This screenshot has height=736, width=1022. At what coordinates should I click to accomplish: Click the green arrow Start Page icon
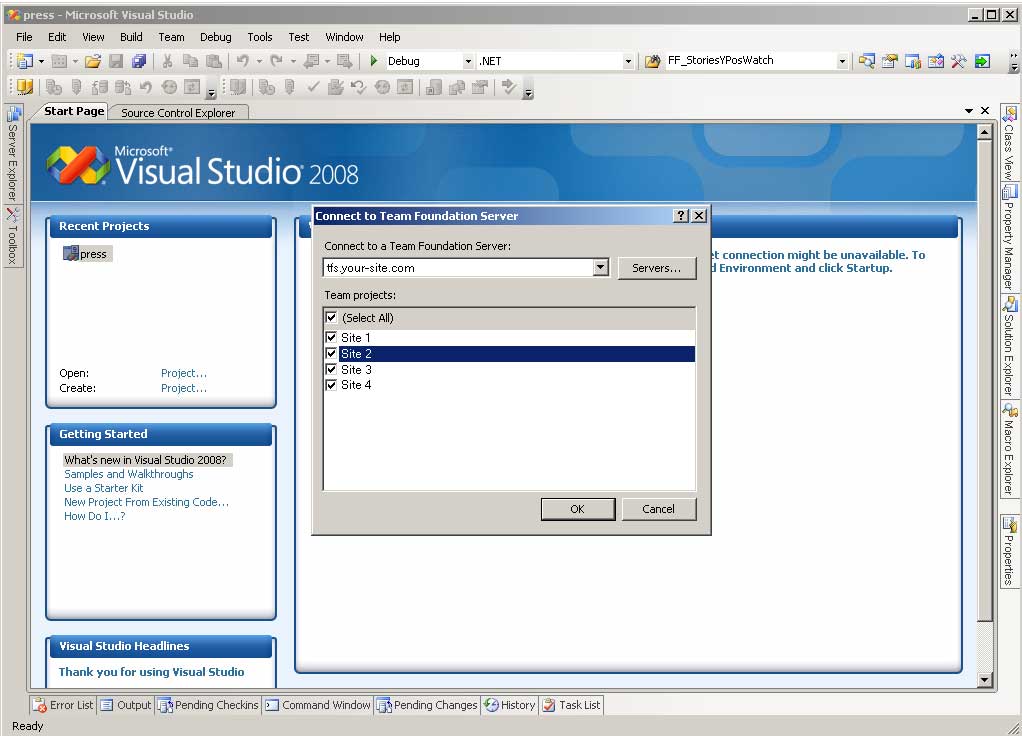982,61
